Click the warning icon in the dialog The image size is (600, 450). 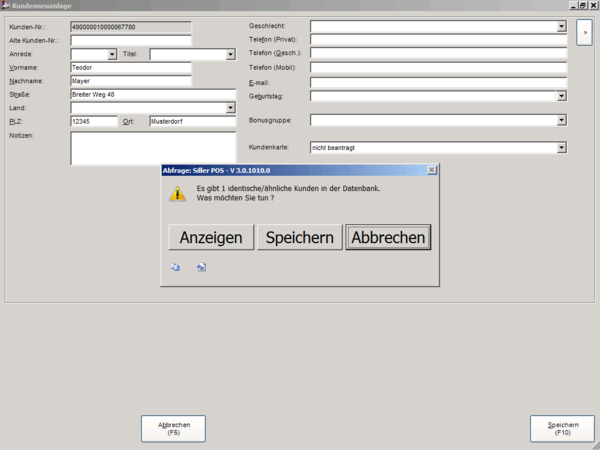179,192
